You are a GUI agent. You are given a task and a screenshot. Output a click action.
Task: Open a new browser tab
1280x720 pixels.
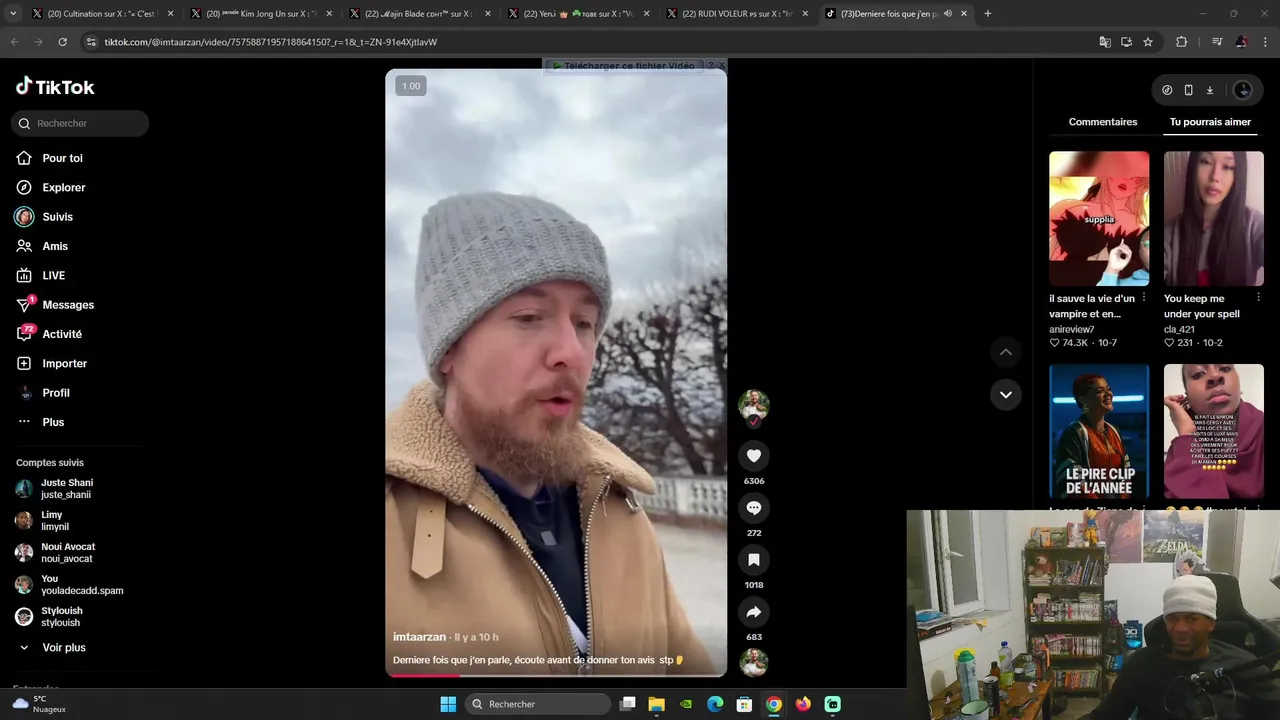(x=987, y=14)
